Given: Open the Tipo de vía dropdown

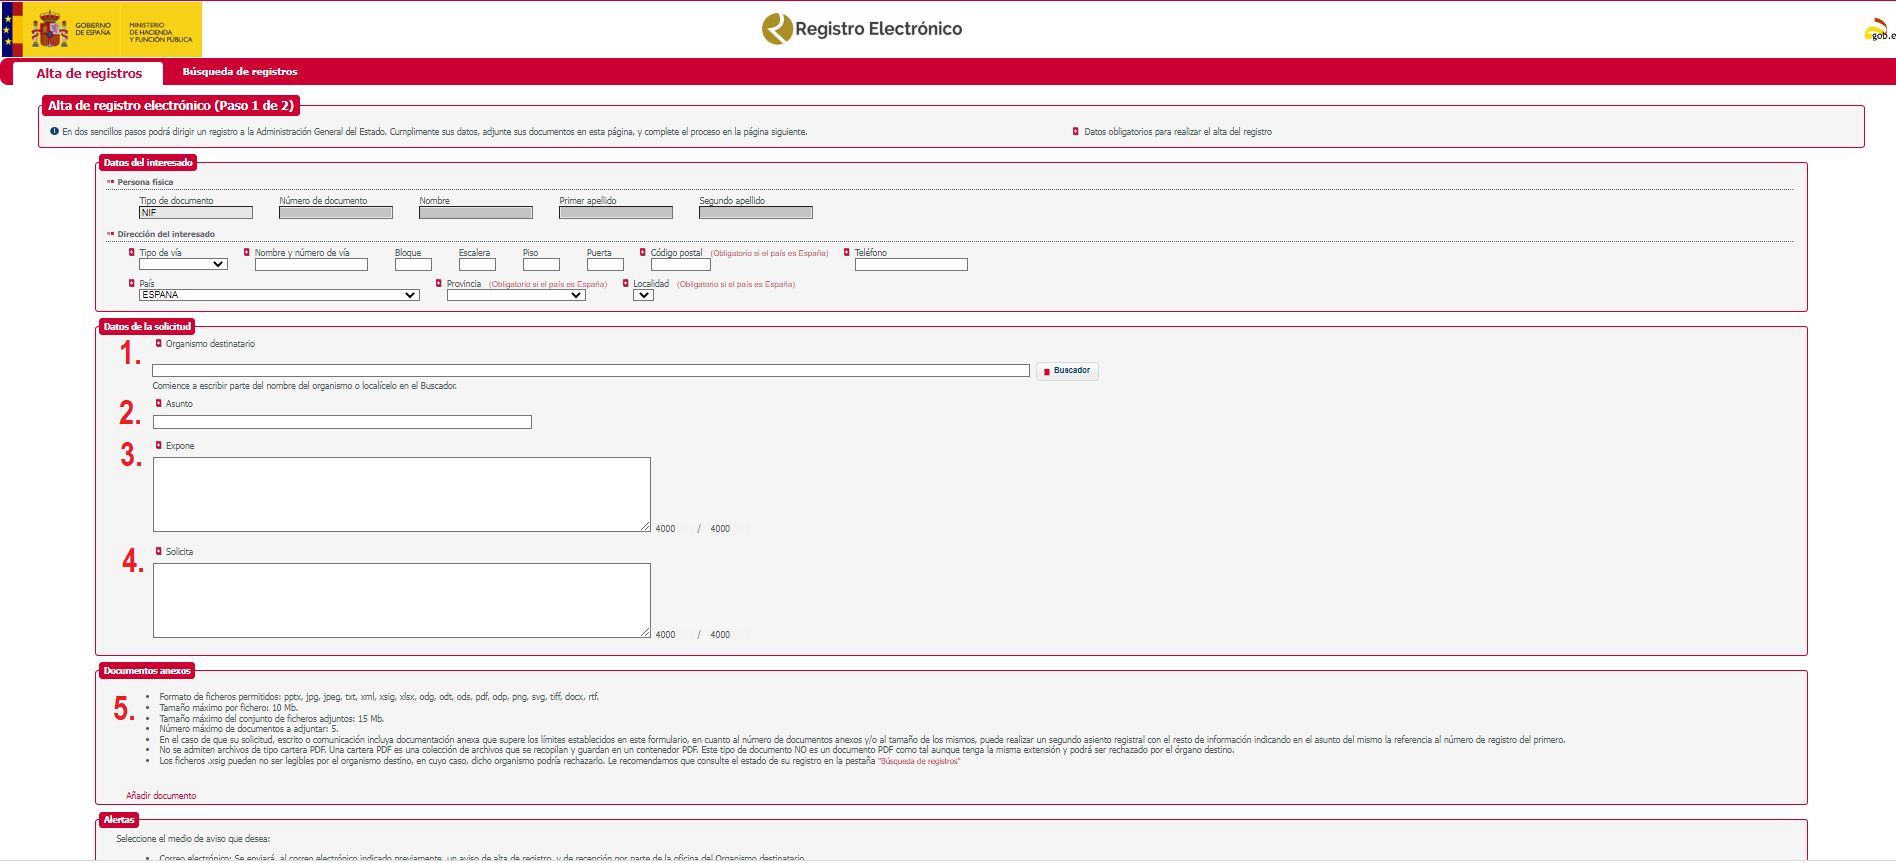Looking at the screenshot, I should click(x=183, y=264).
